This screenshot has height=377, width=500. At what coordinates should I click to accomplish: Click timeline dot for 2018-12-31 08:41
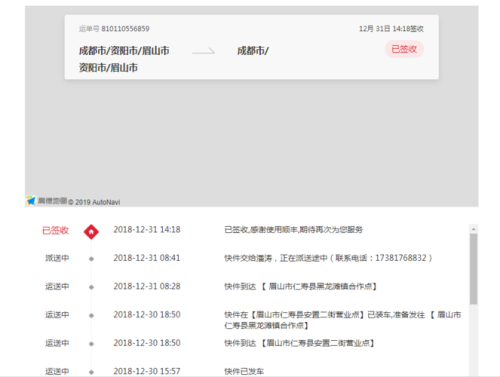tap(91, 259)
